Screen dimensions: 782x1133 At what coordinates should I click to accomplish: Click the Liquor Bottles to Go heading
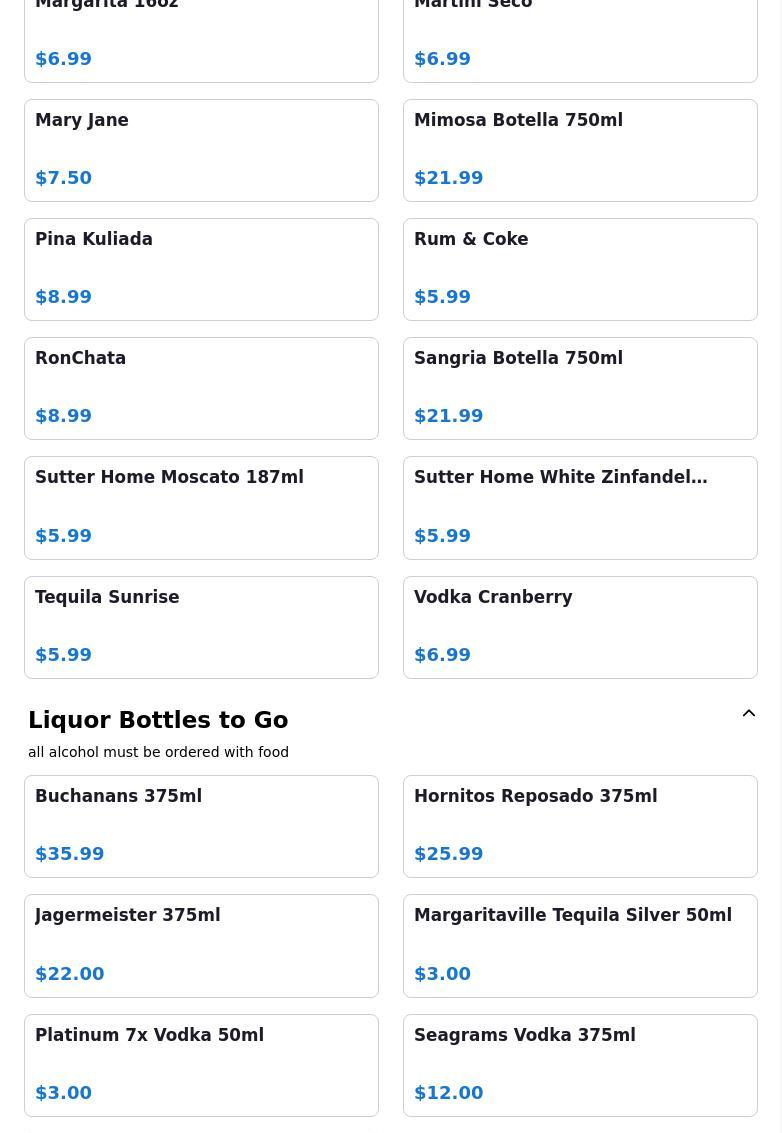[x=158, y=720]
